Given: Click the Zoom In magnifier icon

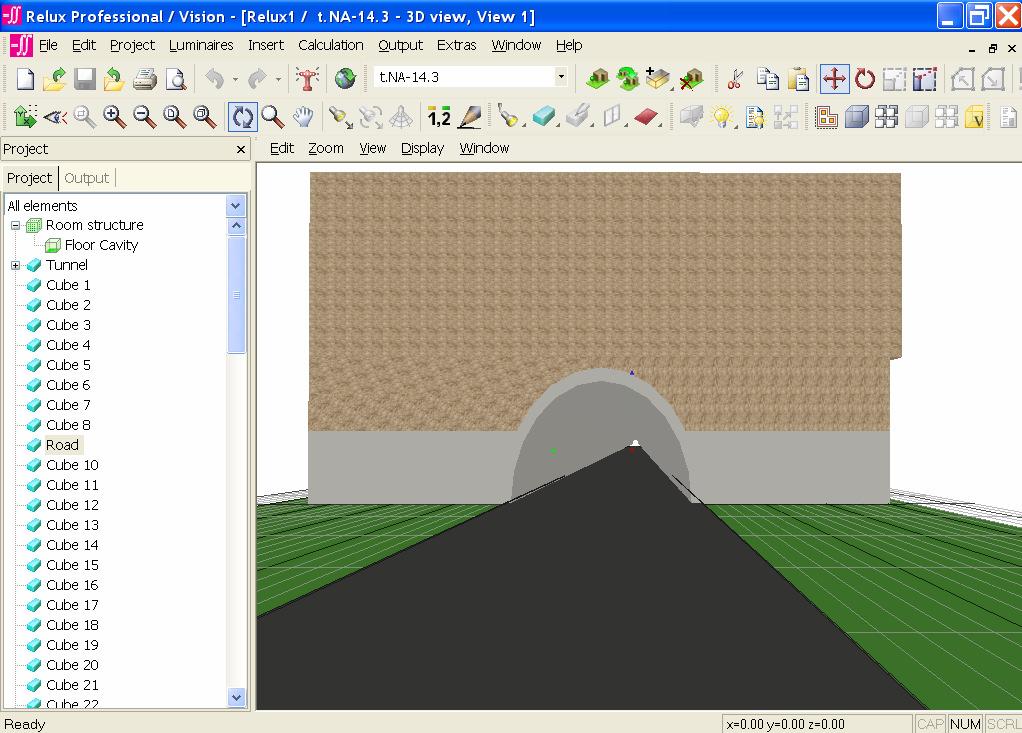Looking at the screenshot, I should [x=114, y=117].
